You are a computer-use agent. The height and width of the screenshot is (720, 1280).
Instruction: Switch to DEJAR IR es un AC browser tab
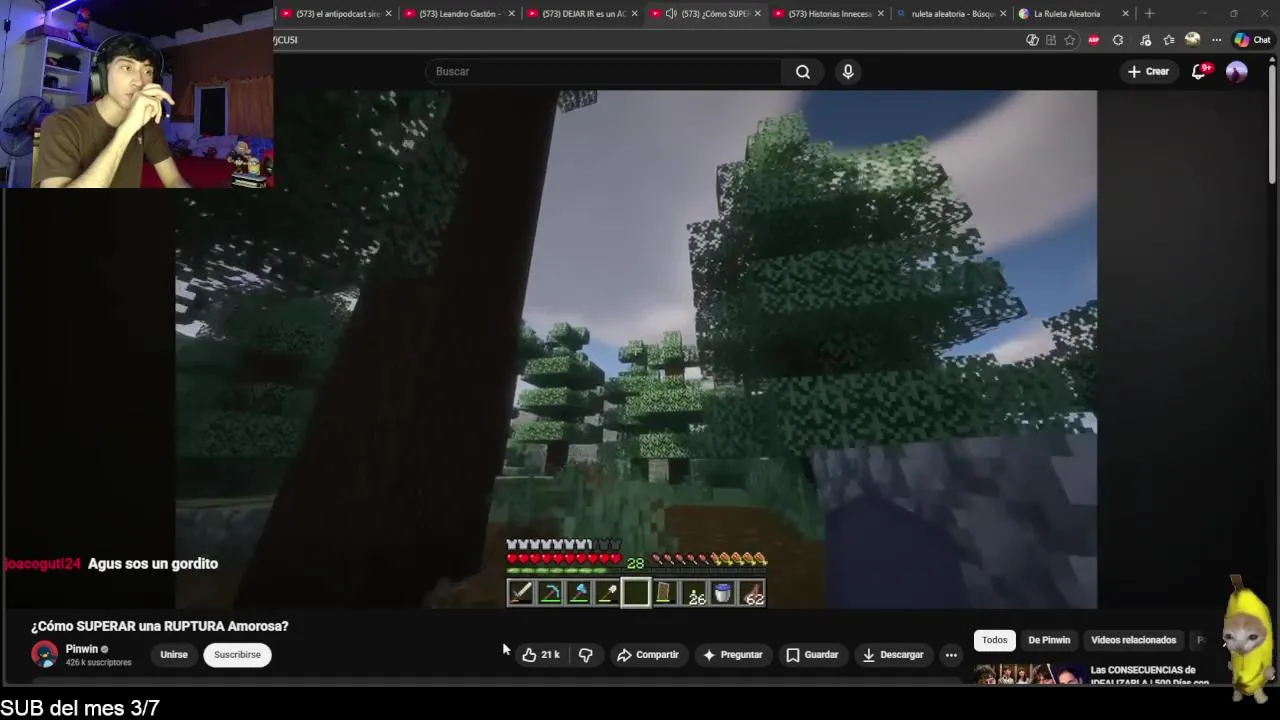(583, 14)
